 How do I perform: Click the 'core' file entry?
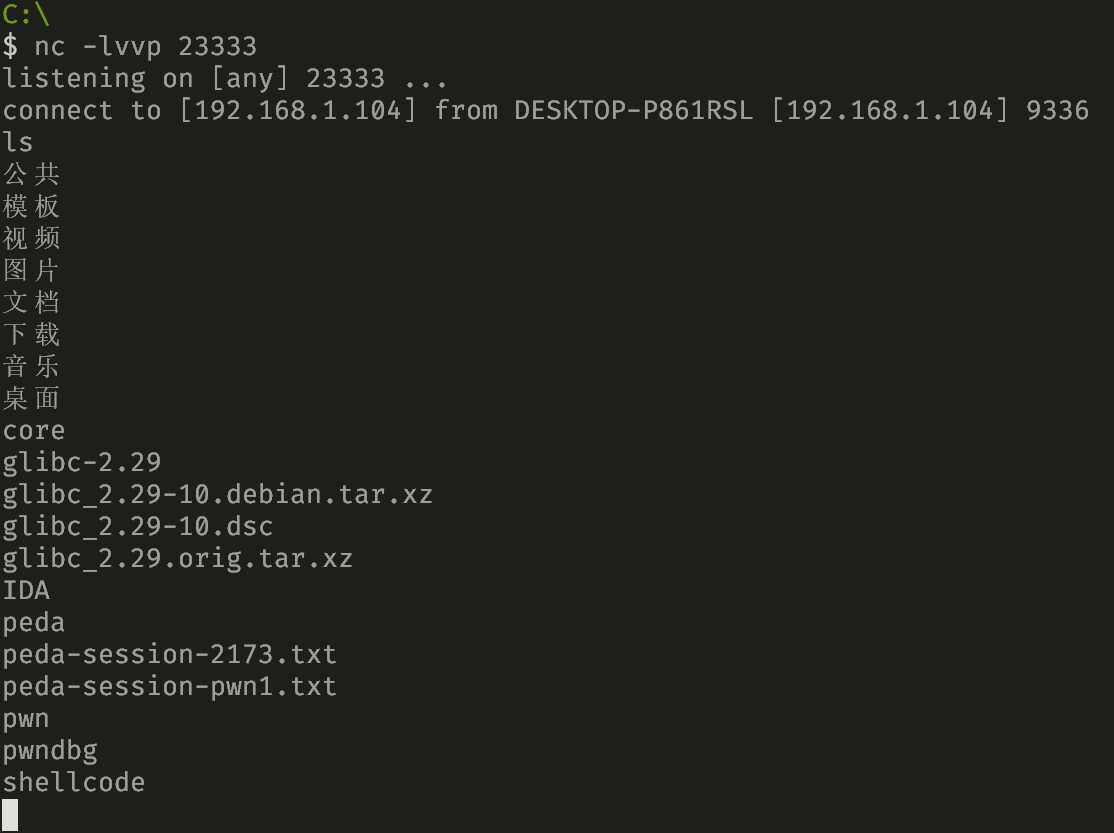tap(34, 431)
